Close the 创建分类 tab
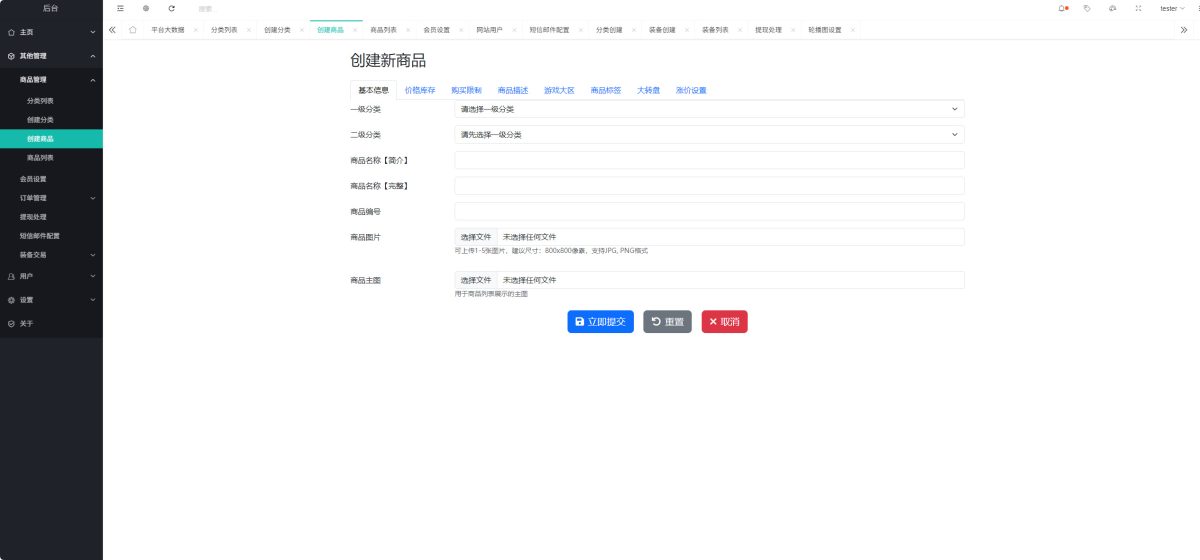Viewport: 1200px width, 560px height. (x=301, y=30)
